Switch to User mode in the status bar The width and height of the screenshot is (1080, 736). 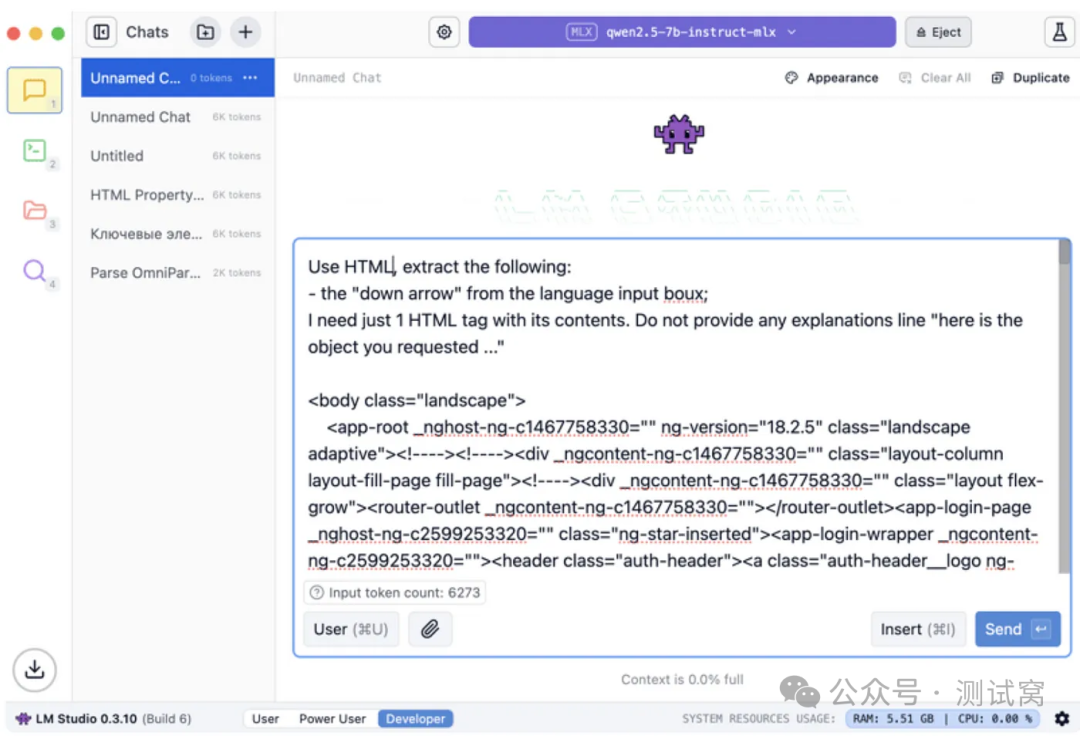point(265,718)
